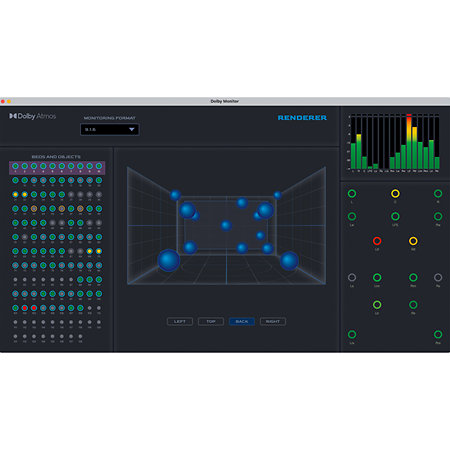The height and width of the screenshot is (450, 450).
Task: Click the leftmost L channel meter bar
Action: coord(353,156)
